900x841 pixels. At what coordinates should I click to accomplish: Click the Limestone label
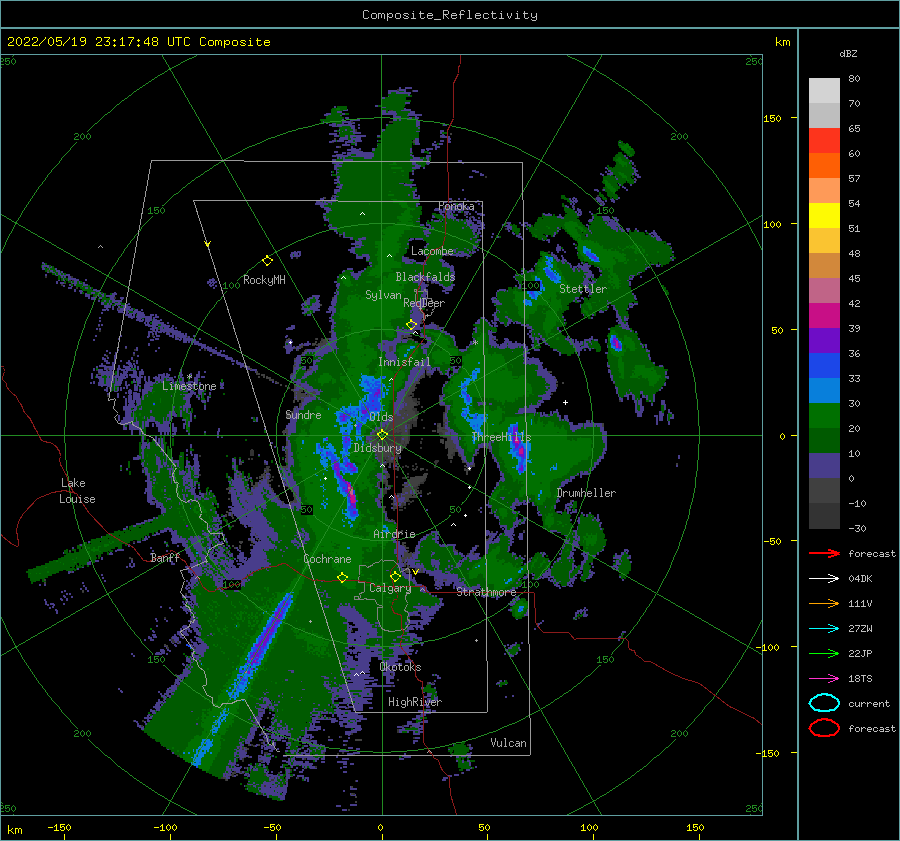tap(189, 386)
